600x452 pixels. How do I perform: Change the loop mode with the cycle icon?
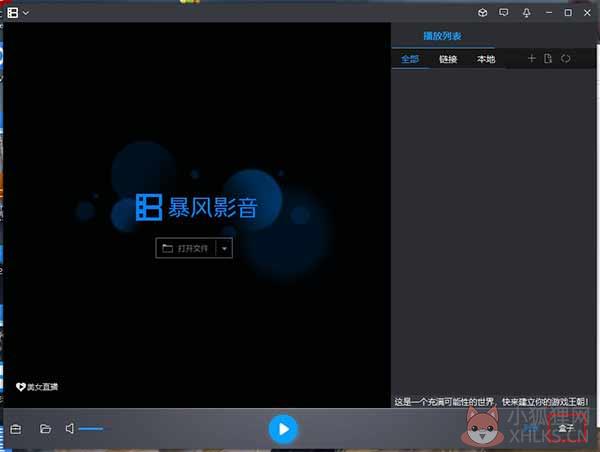tap(566, 59)
